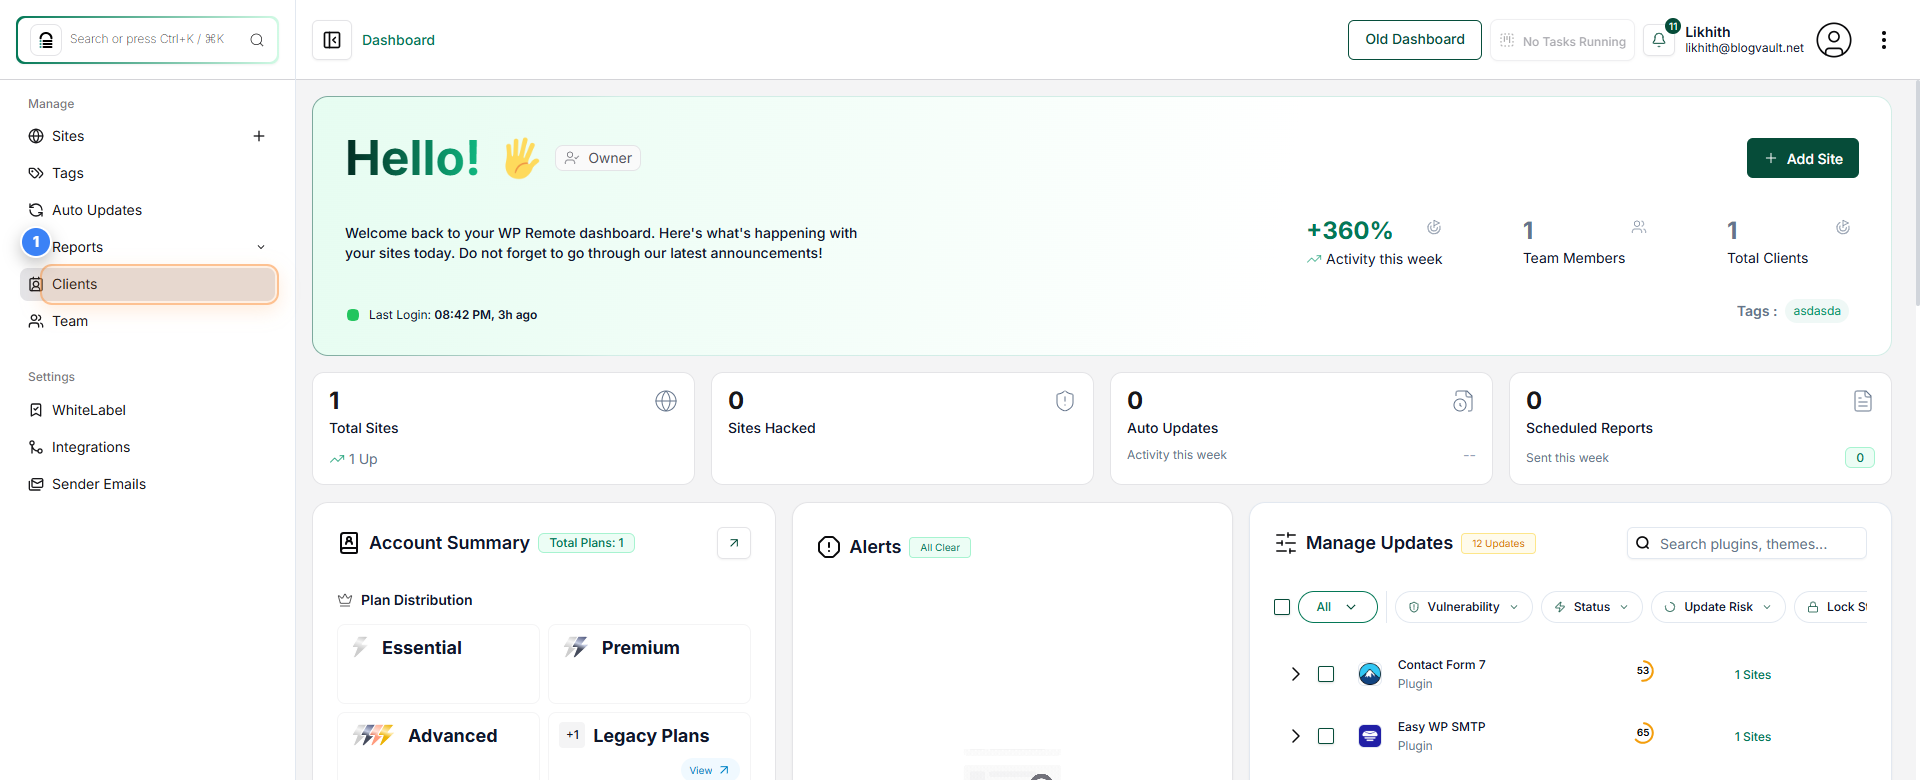The image size is (1920, 780).
Task: Open WhiteLabel settings
Action: click(88, 409)
